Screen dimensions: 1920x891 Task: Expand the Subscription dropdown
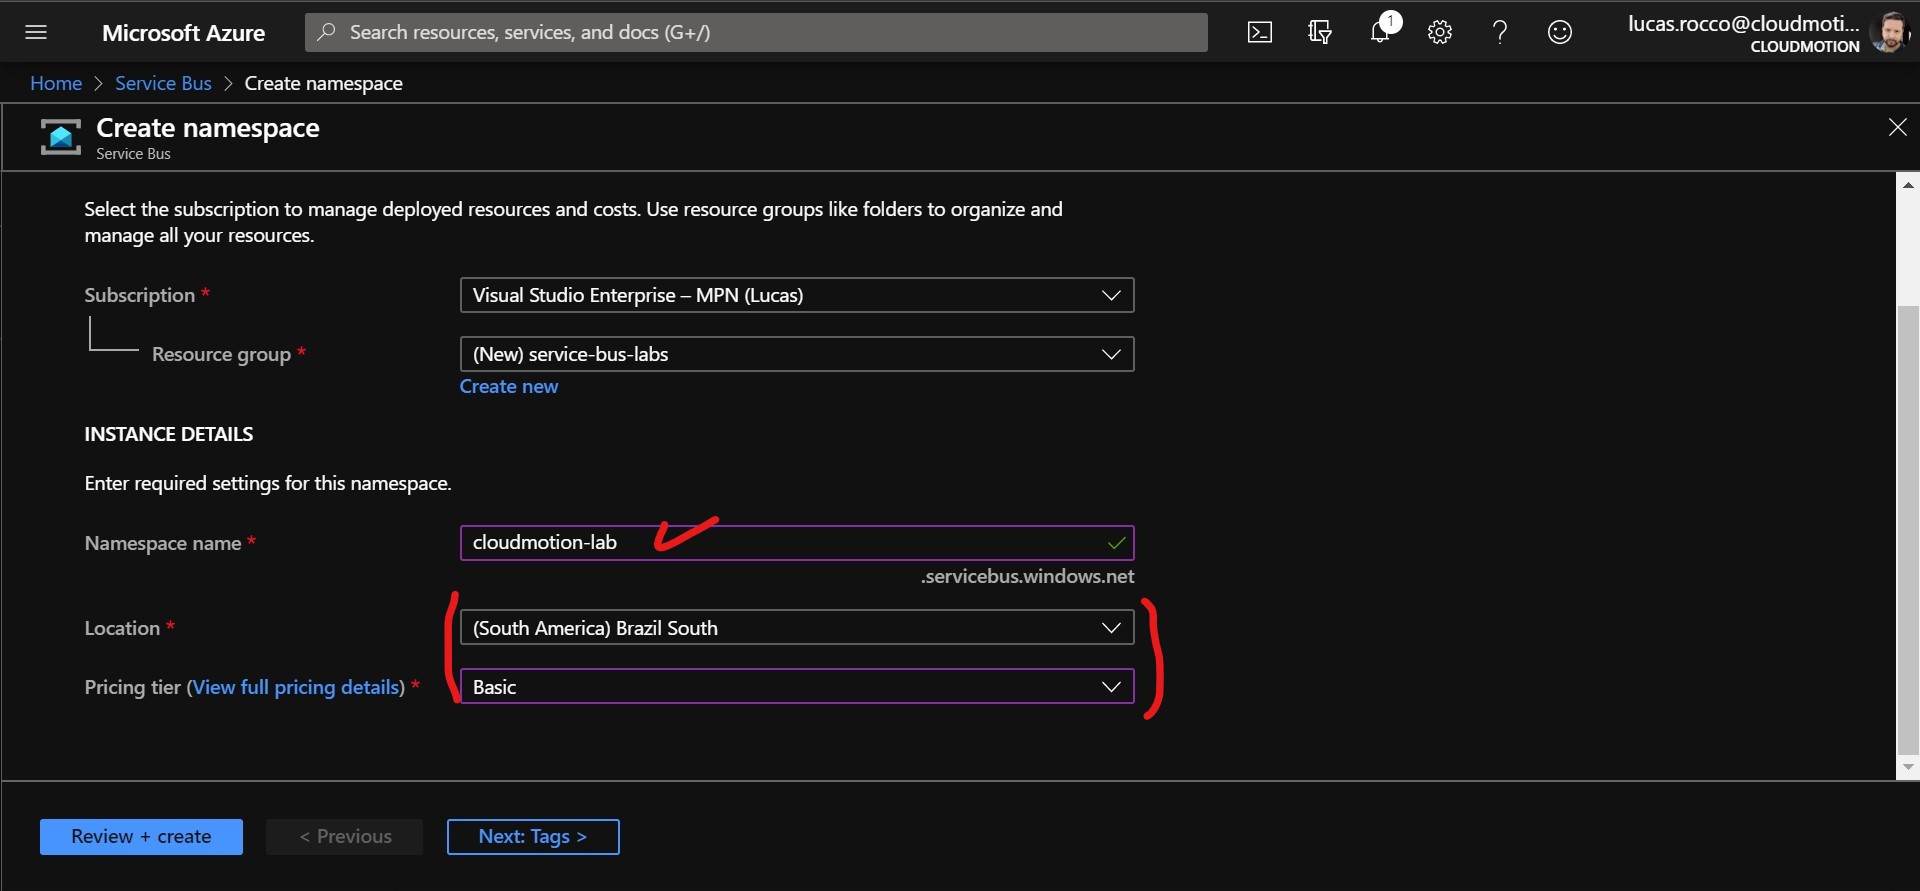point(797,295)
